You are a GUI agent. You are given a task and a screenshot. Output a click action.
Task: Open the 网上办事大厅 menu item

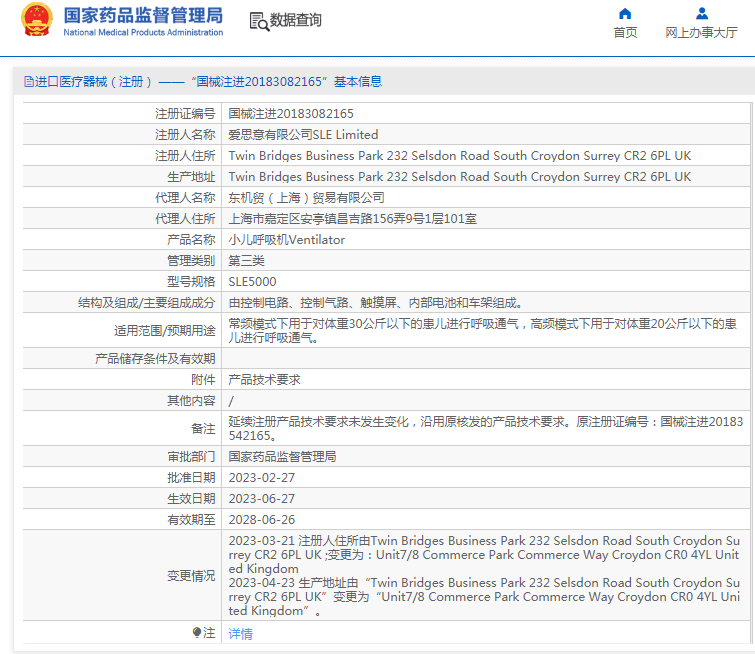(702, 33)
